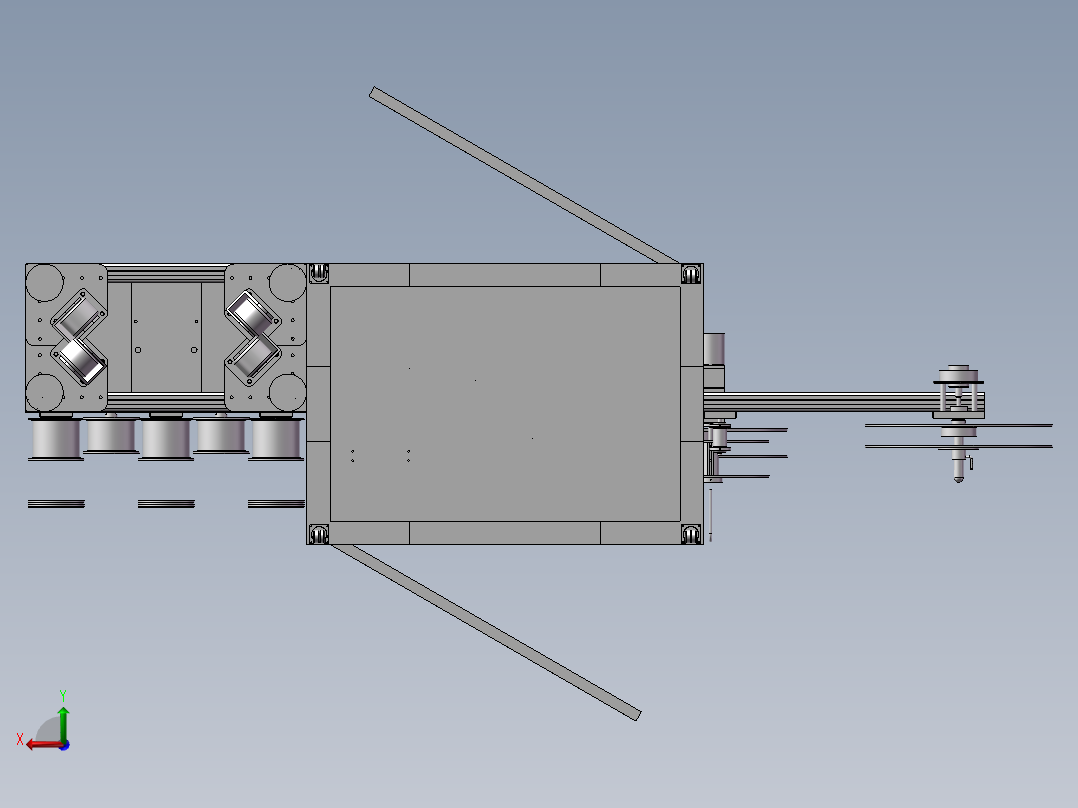Click the blue Z axis ball of triad

tap(64, 745)
